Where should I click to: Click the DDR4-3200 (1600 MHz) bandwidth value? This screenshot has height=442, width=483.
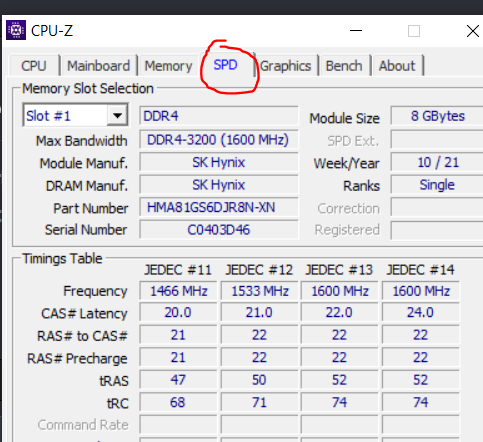219,140
